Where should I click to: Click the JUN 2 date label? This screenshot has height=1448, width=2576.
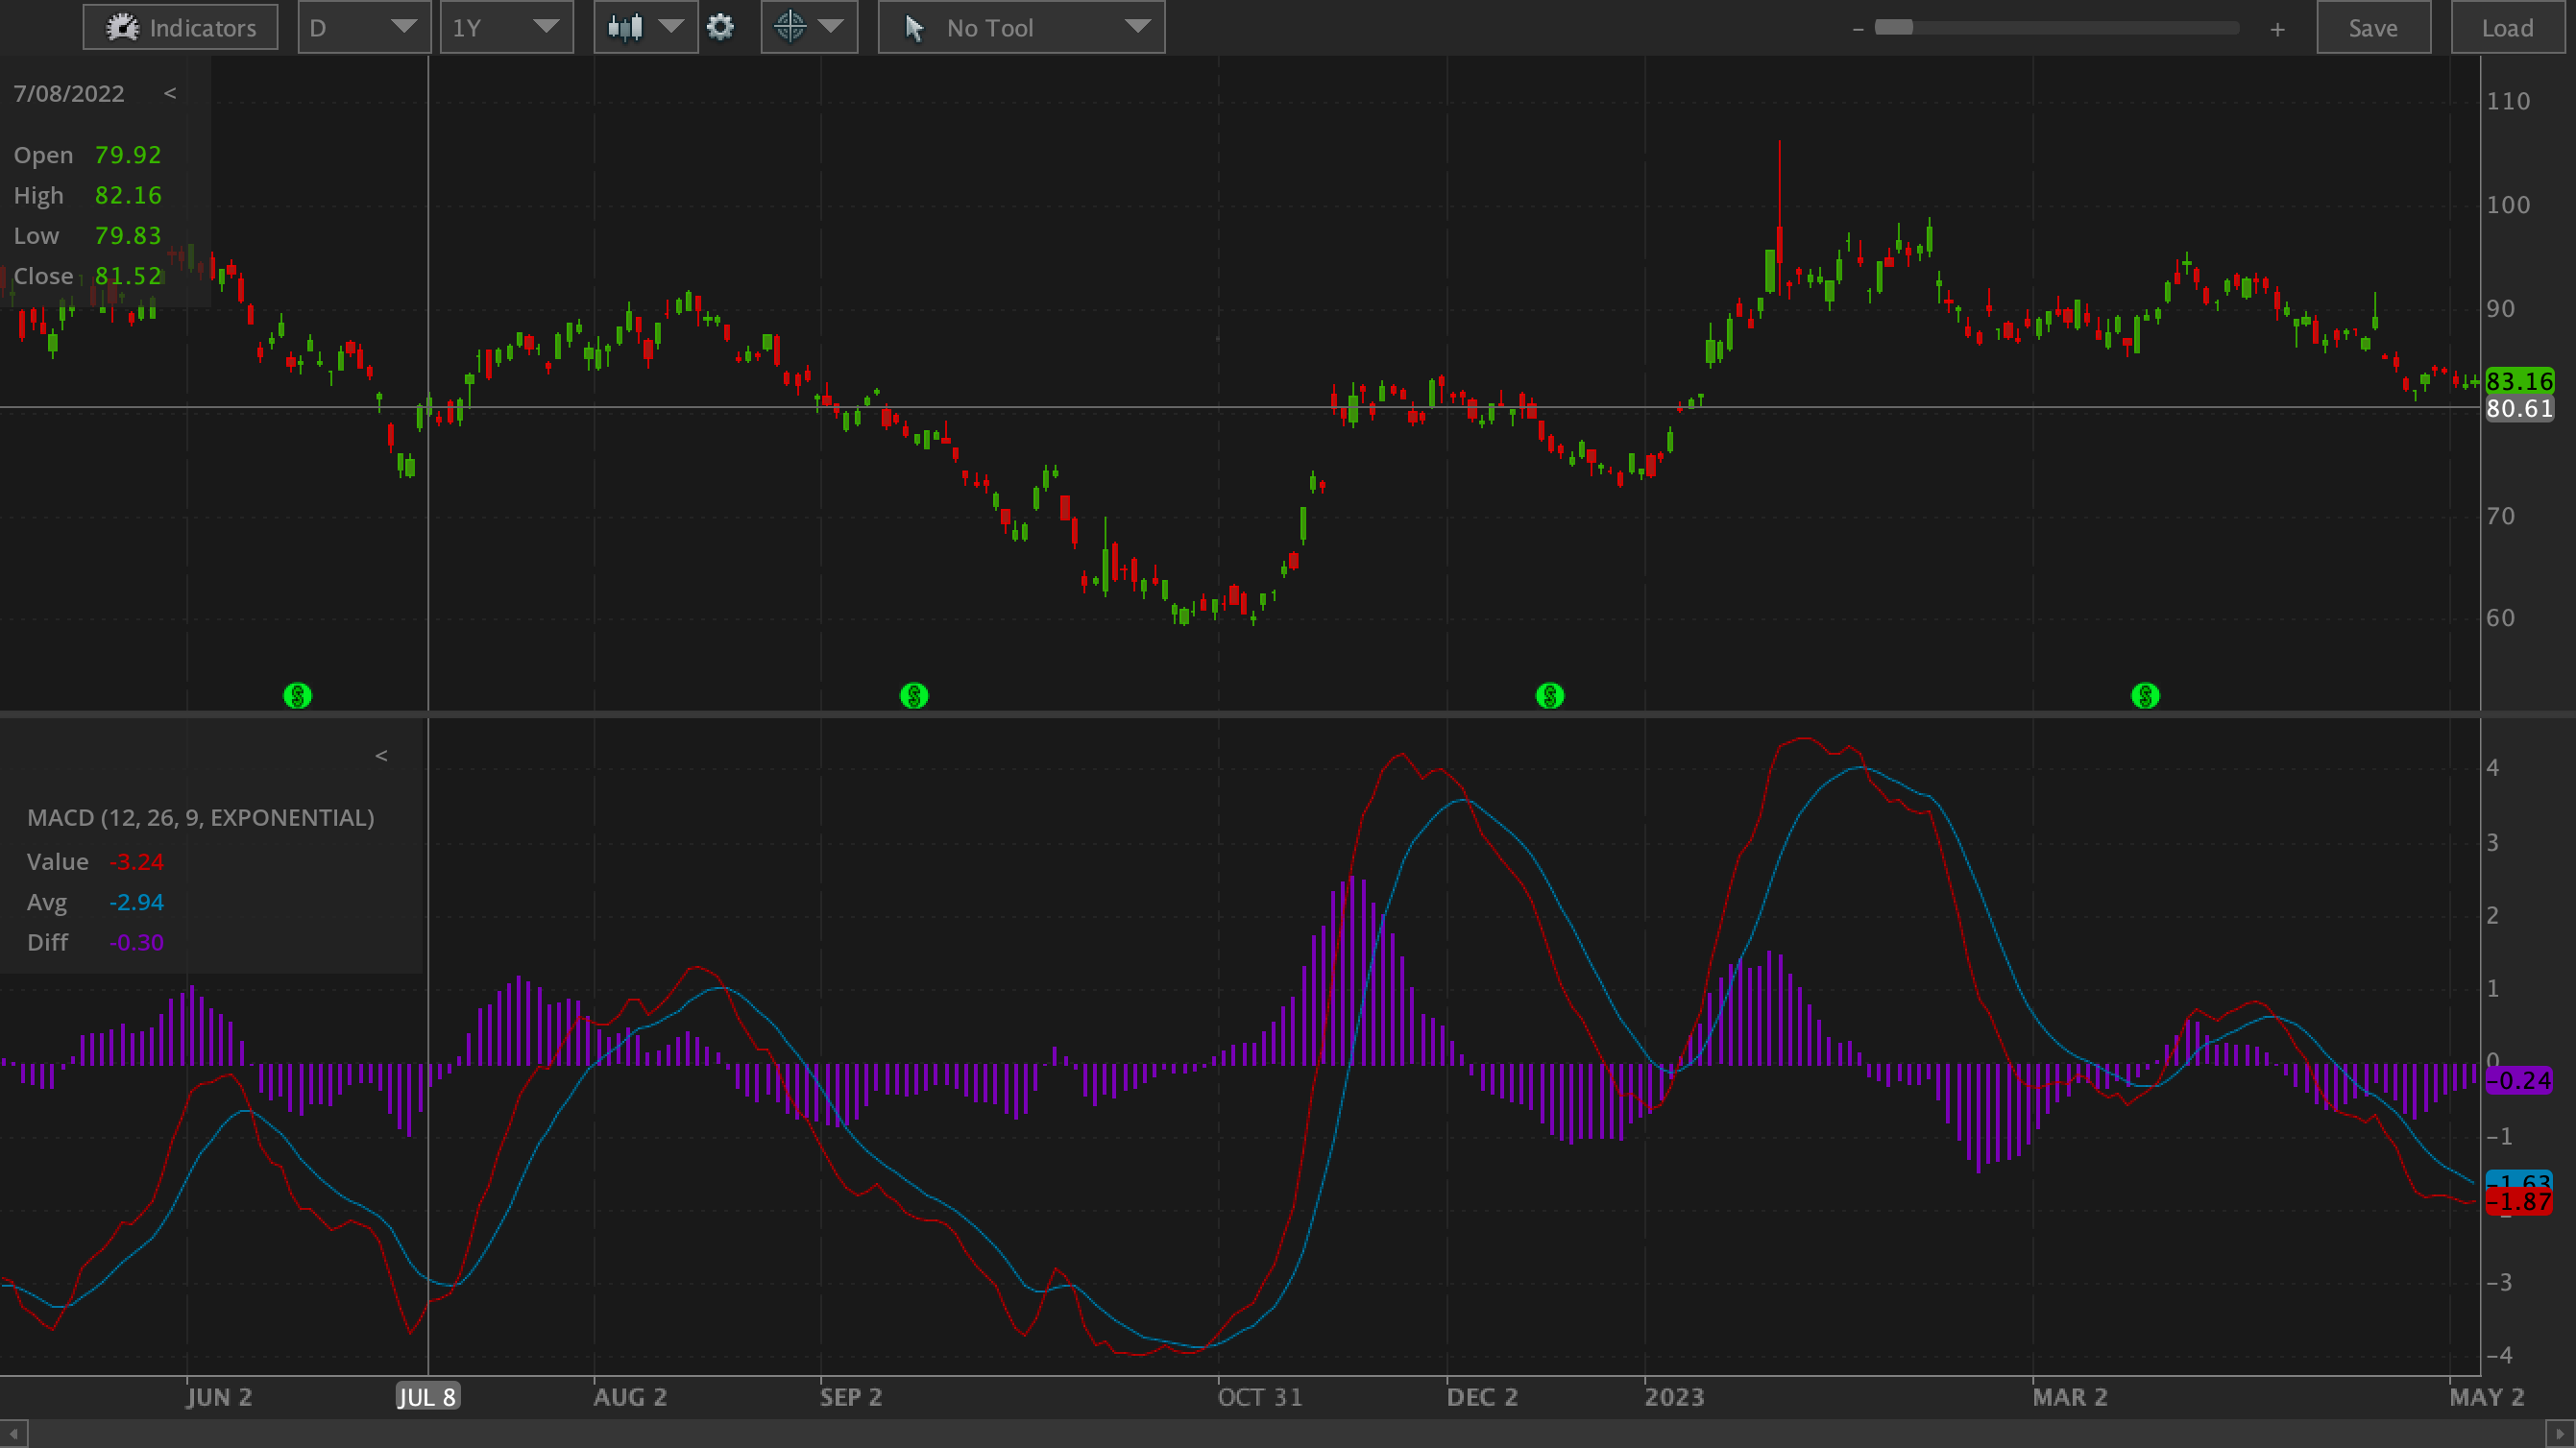tap(219, 1397)
